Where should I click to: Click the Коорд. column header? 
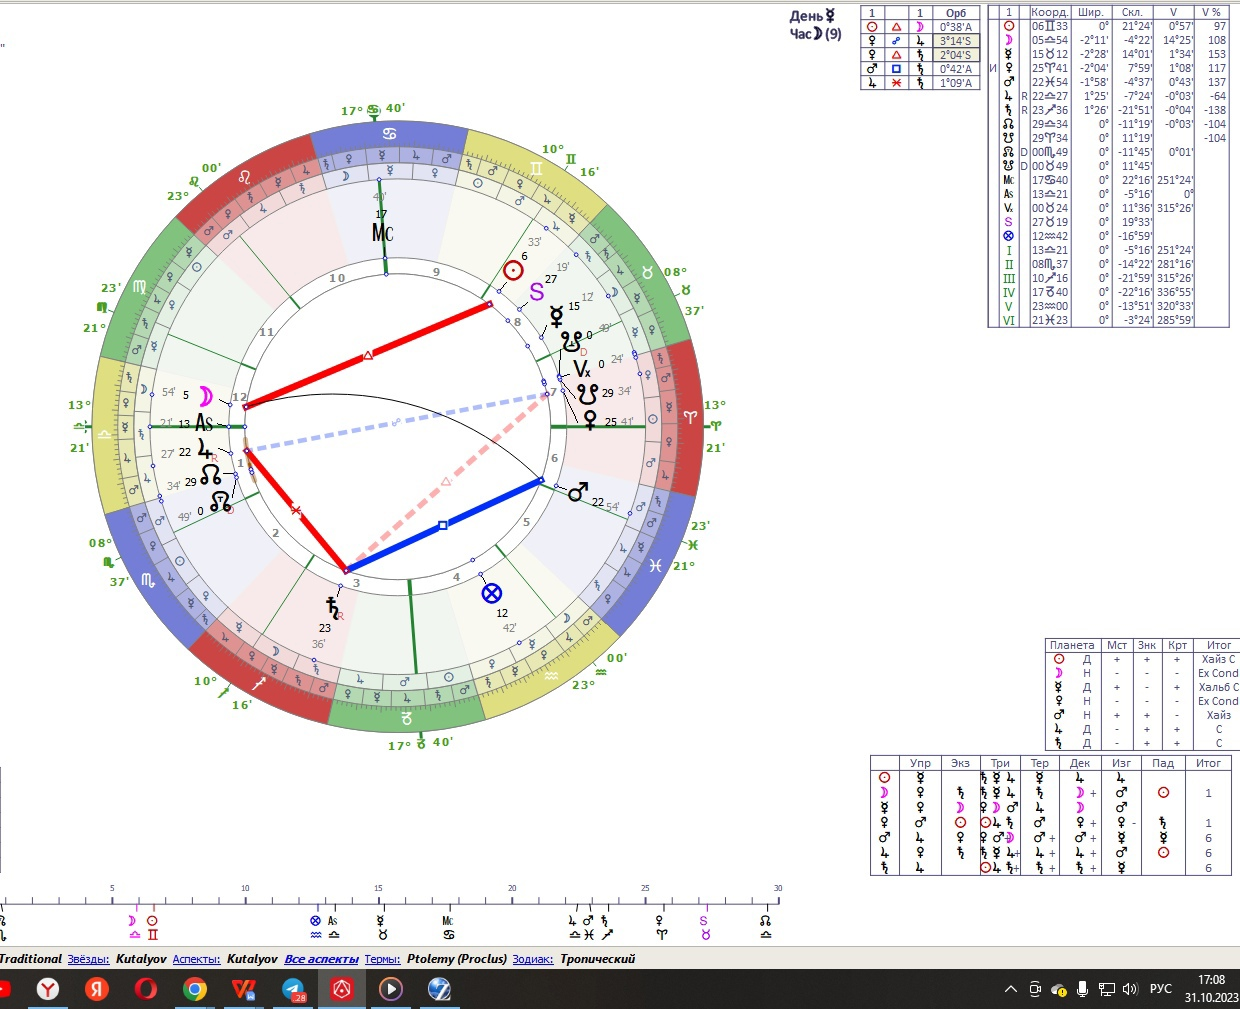tap(1049, 13)
